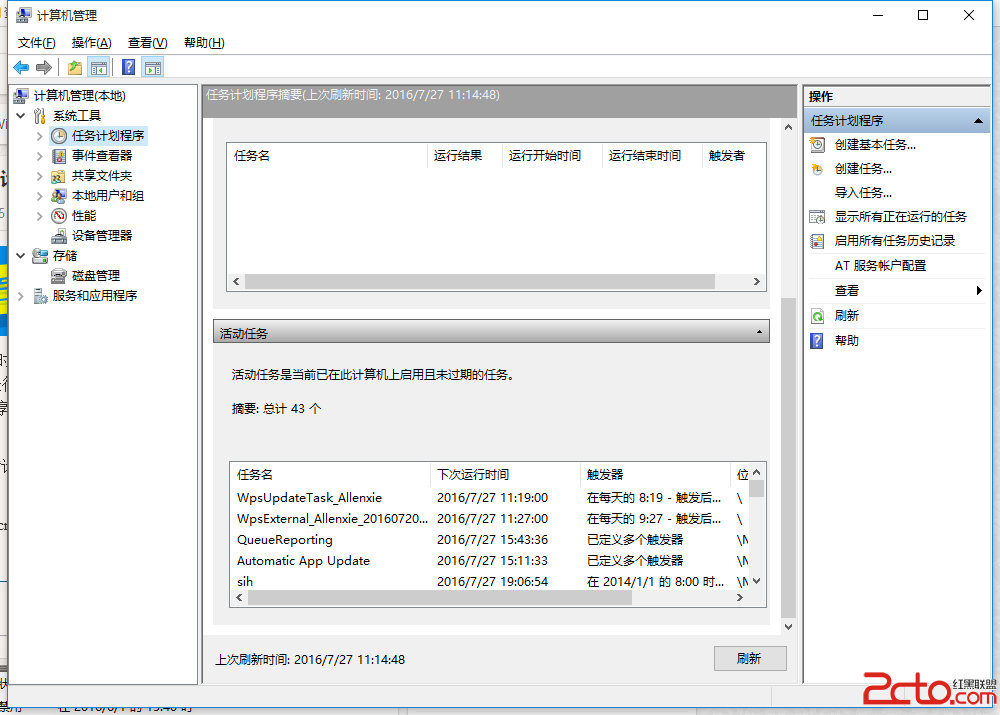1000x715 pixels.
Task: Click the 启用所有任务历史记录 icon
Action: (817, 240)
